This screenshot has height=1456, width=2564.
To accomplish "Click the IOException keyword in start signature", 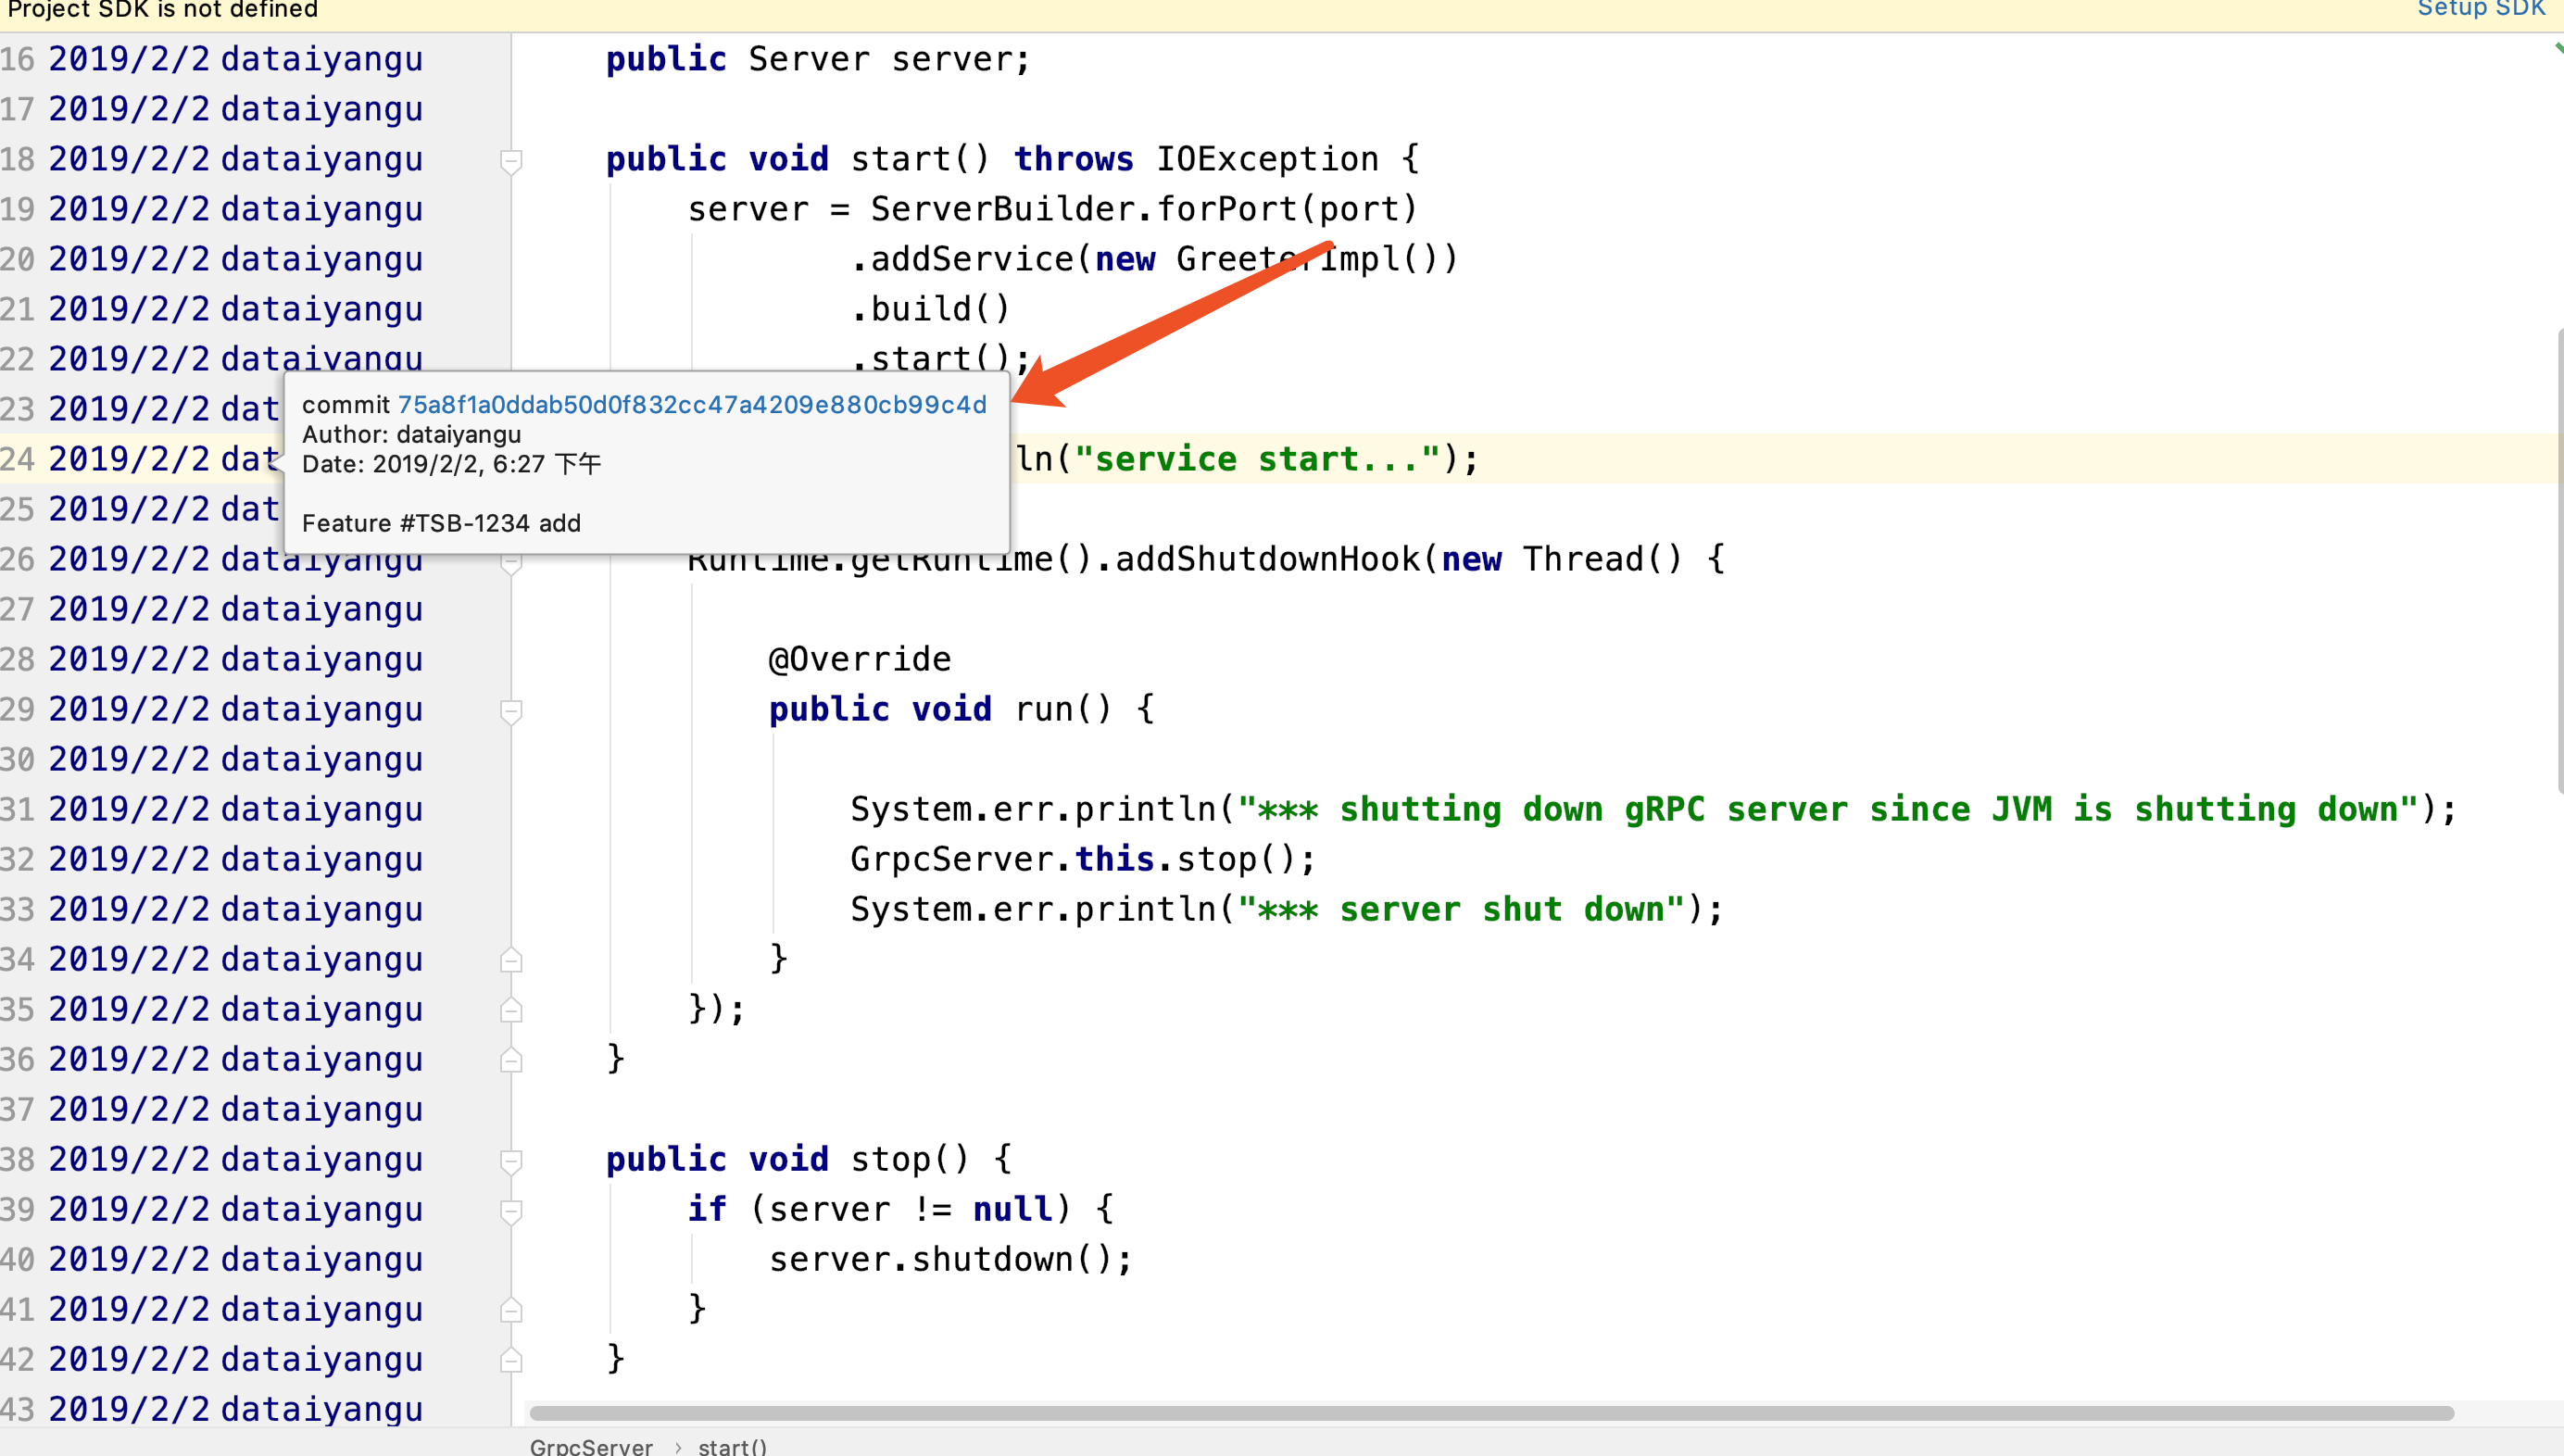I will (1267, 159).
